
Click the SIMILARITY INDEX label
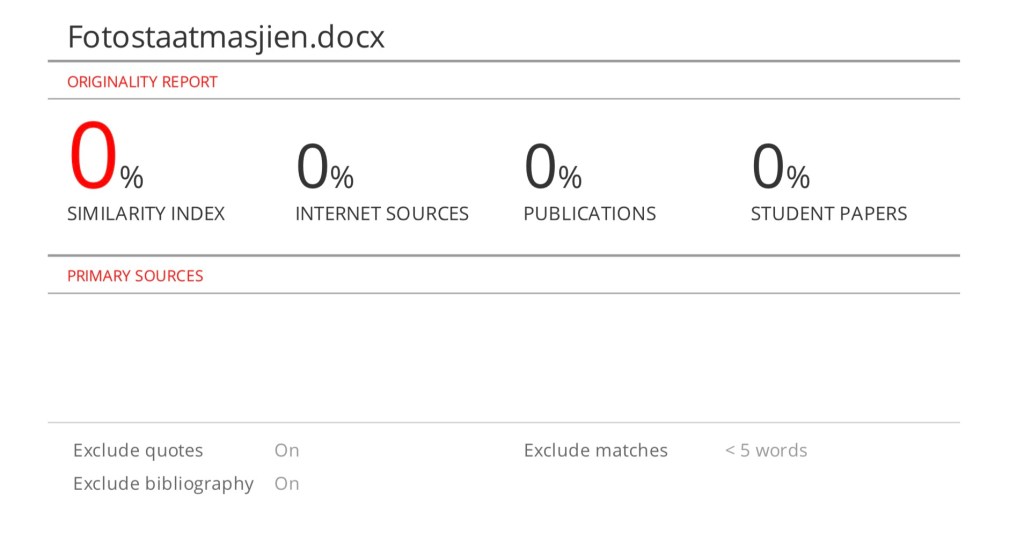146,213
